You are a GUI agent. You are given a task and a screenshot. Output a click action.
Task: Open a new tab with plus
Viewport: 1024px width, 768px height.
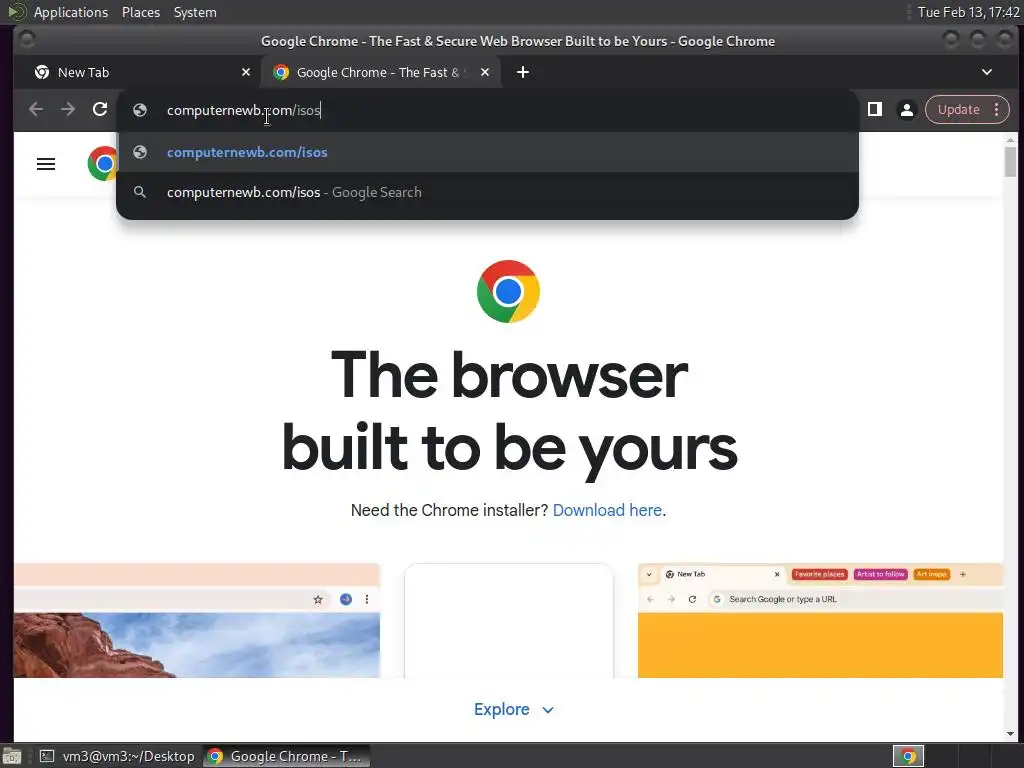[522, 72]
